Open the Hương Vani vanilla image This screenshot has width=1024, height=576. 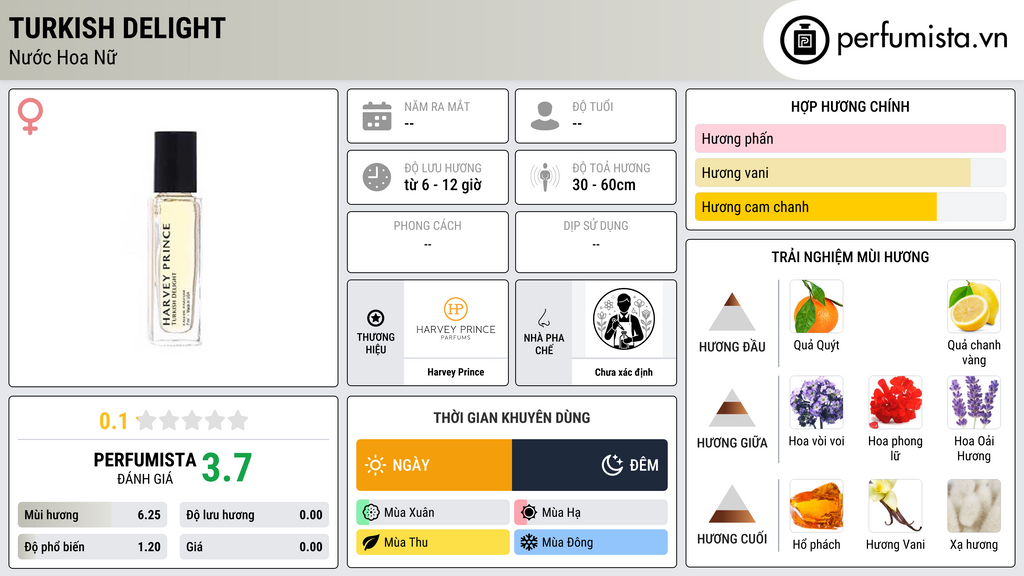pyautogui.click(x=895, y=506)
